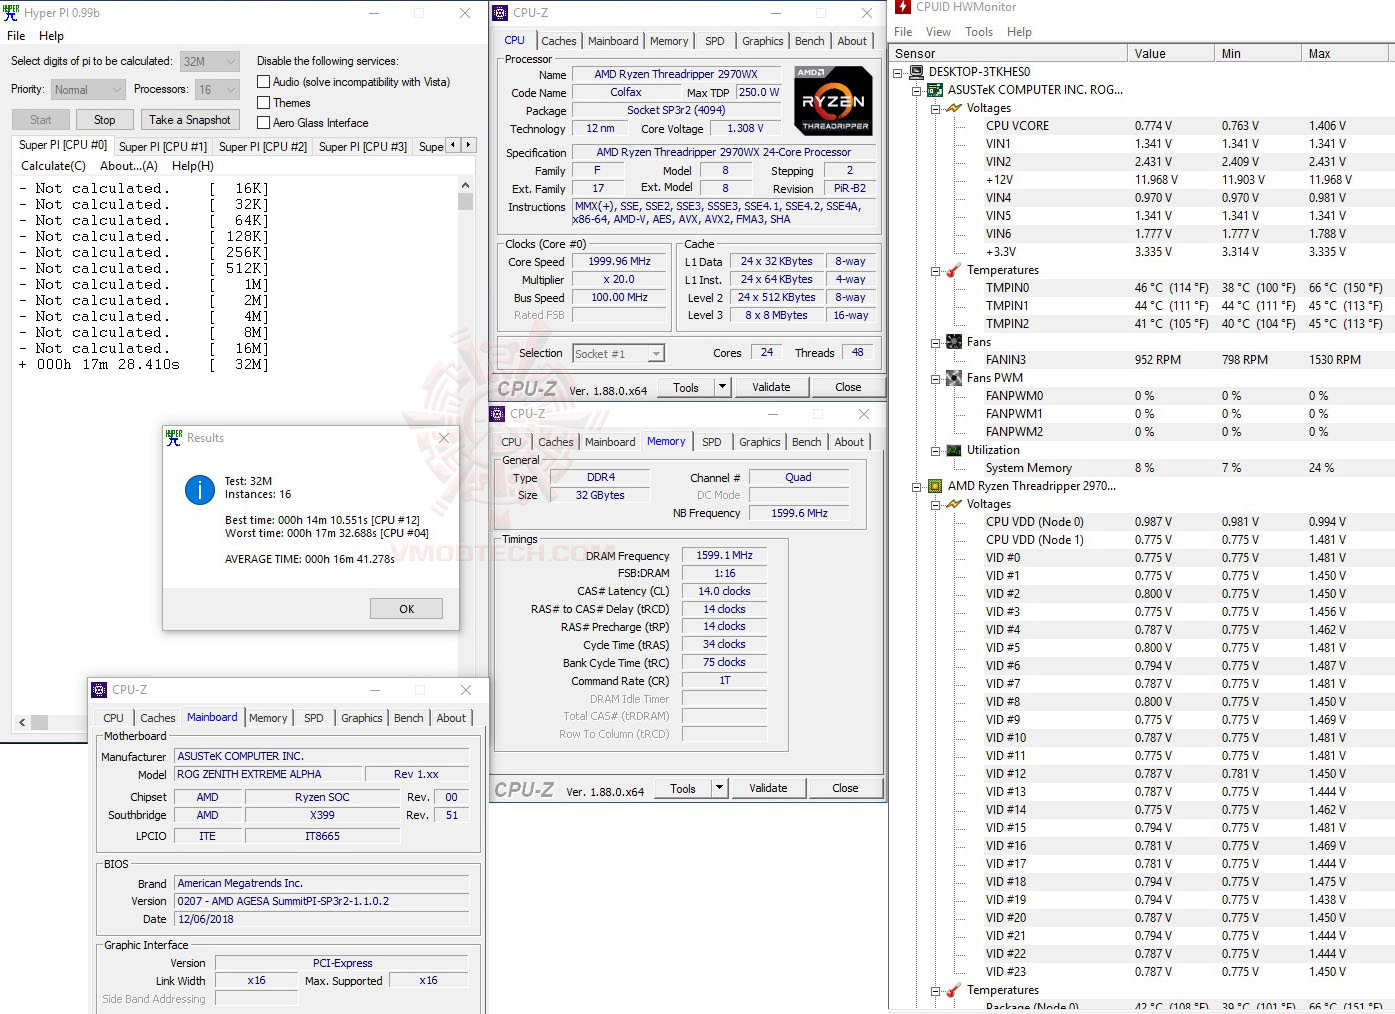Collapse the DESKTOP-3TKHES0 tree node

(x=898, y=73)
